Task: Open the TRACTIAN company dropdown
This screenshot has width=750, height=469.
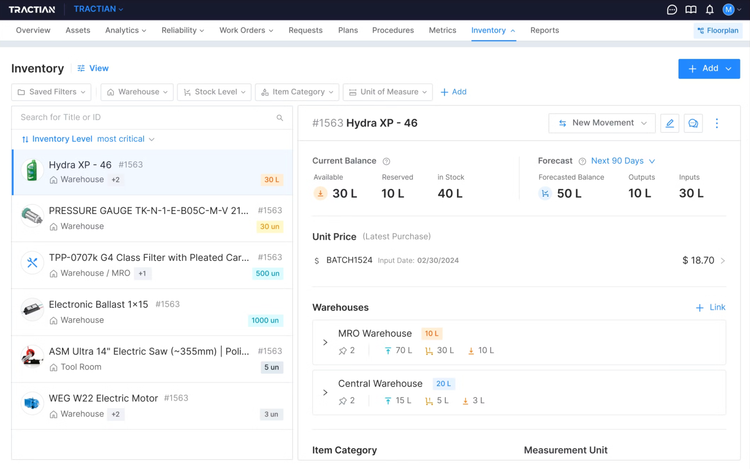Action: tap(99, 9)
